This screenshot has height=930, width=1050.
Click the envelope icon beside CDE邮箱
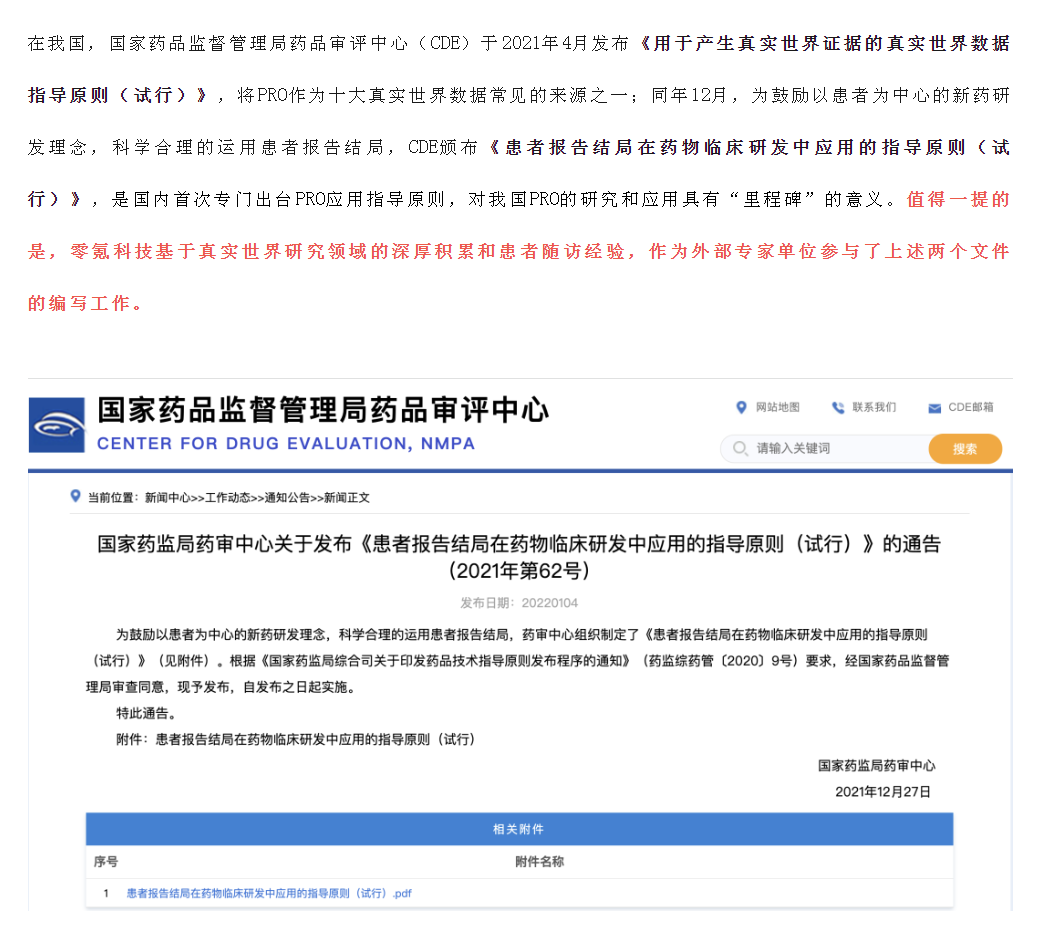[x=934, y=408]
